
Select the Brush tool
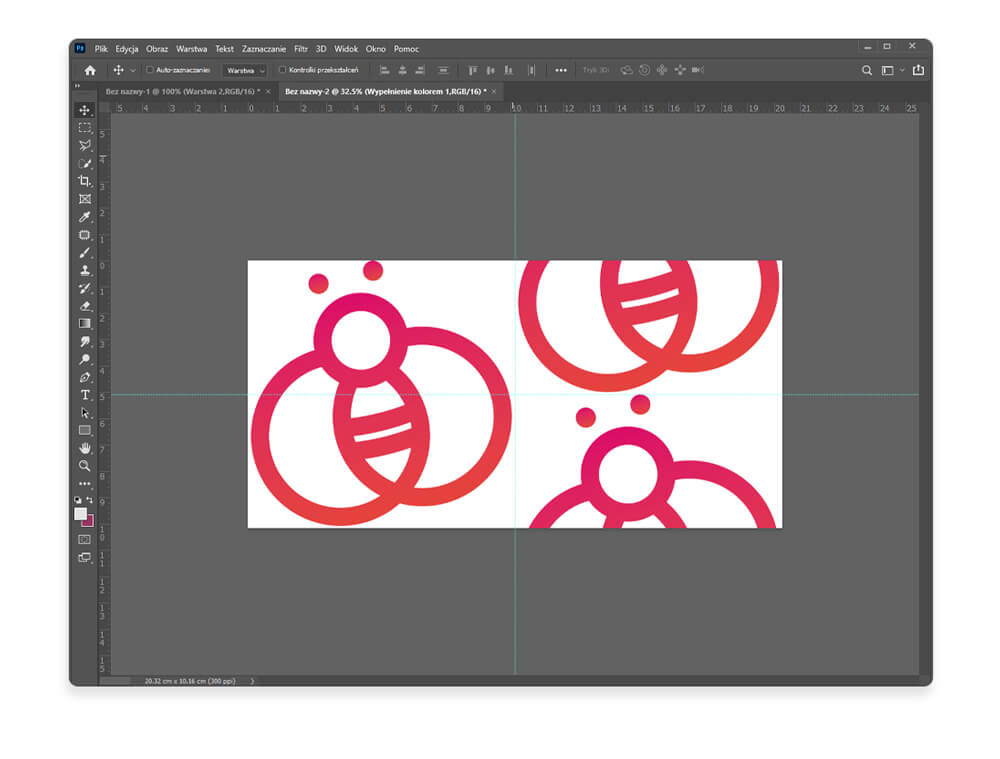[85, 253]
